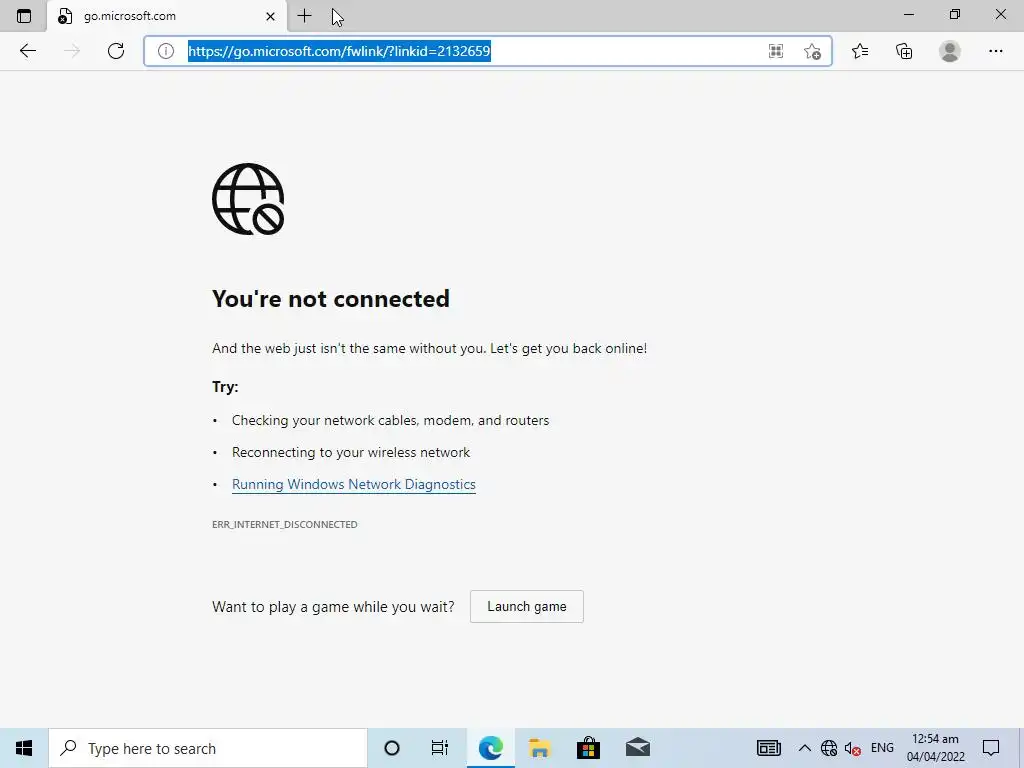Go back to previous page
This screenshot has height=768, width=1024.
(27, 51)
